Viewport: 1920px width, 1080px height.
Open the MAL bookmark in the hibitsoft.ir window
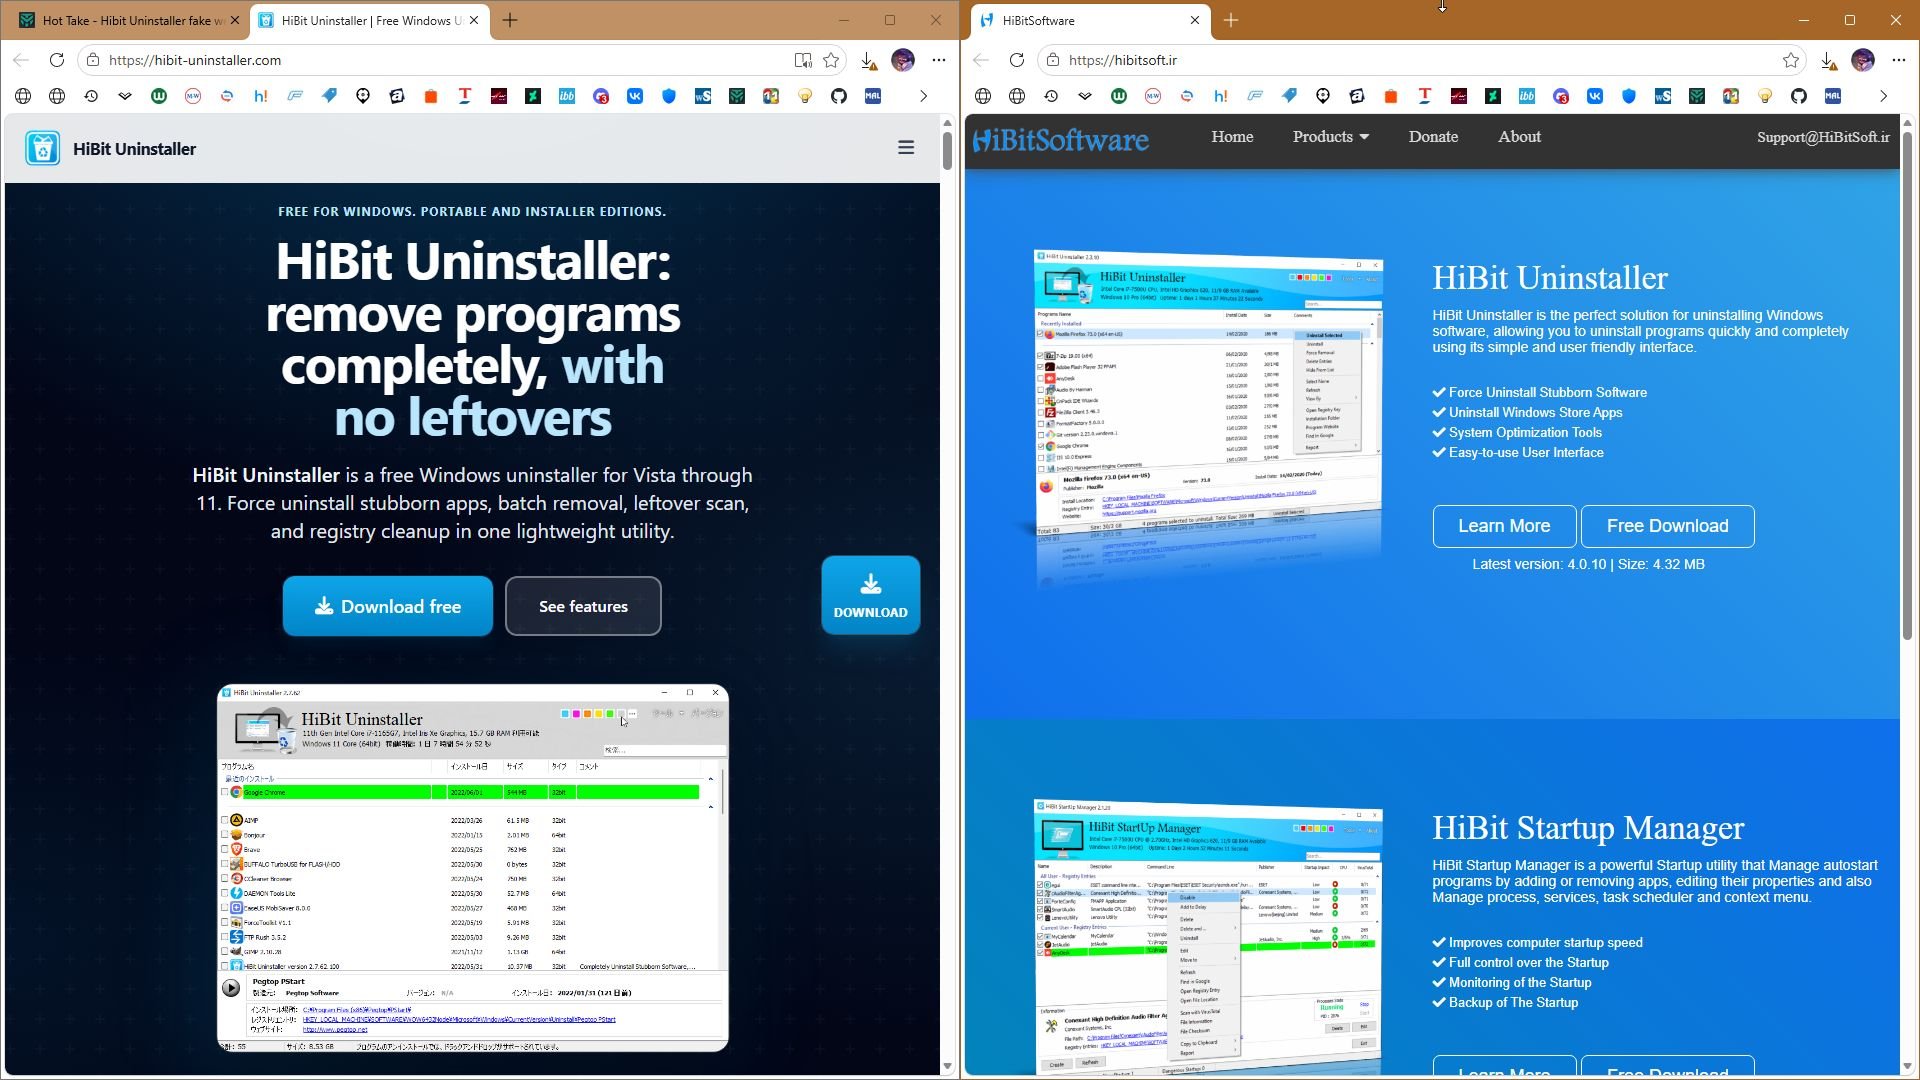point(1833,96)
